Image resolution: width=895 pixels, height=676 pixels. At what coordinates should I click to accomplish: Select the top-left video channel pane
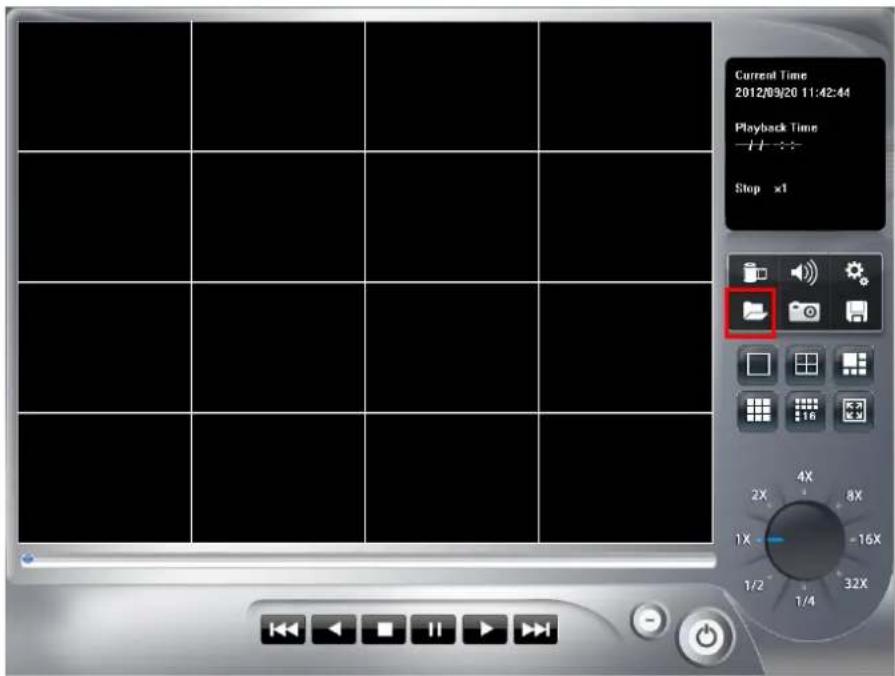click(104, 86)
